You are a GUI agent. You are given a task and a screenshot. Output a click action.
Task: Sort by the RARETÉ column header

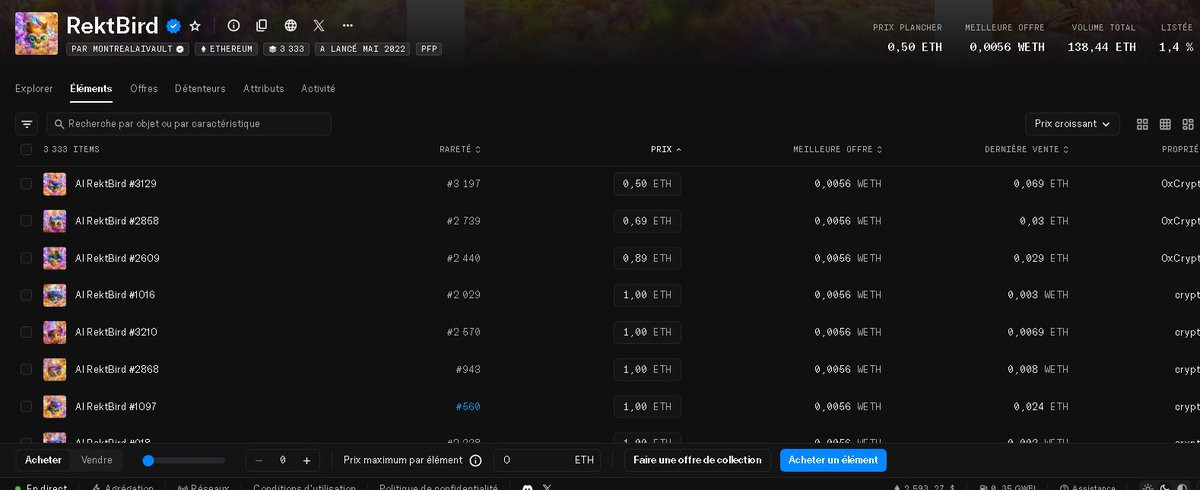[x=460, y=149]
